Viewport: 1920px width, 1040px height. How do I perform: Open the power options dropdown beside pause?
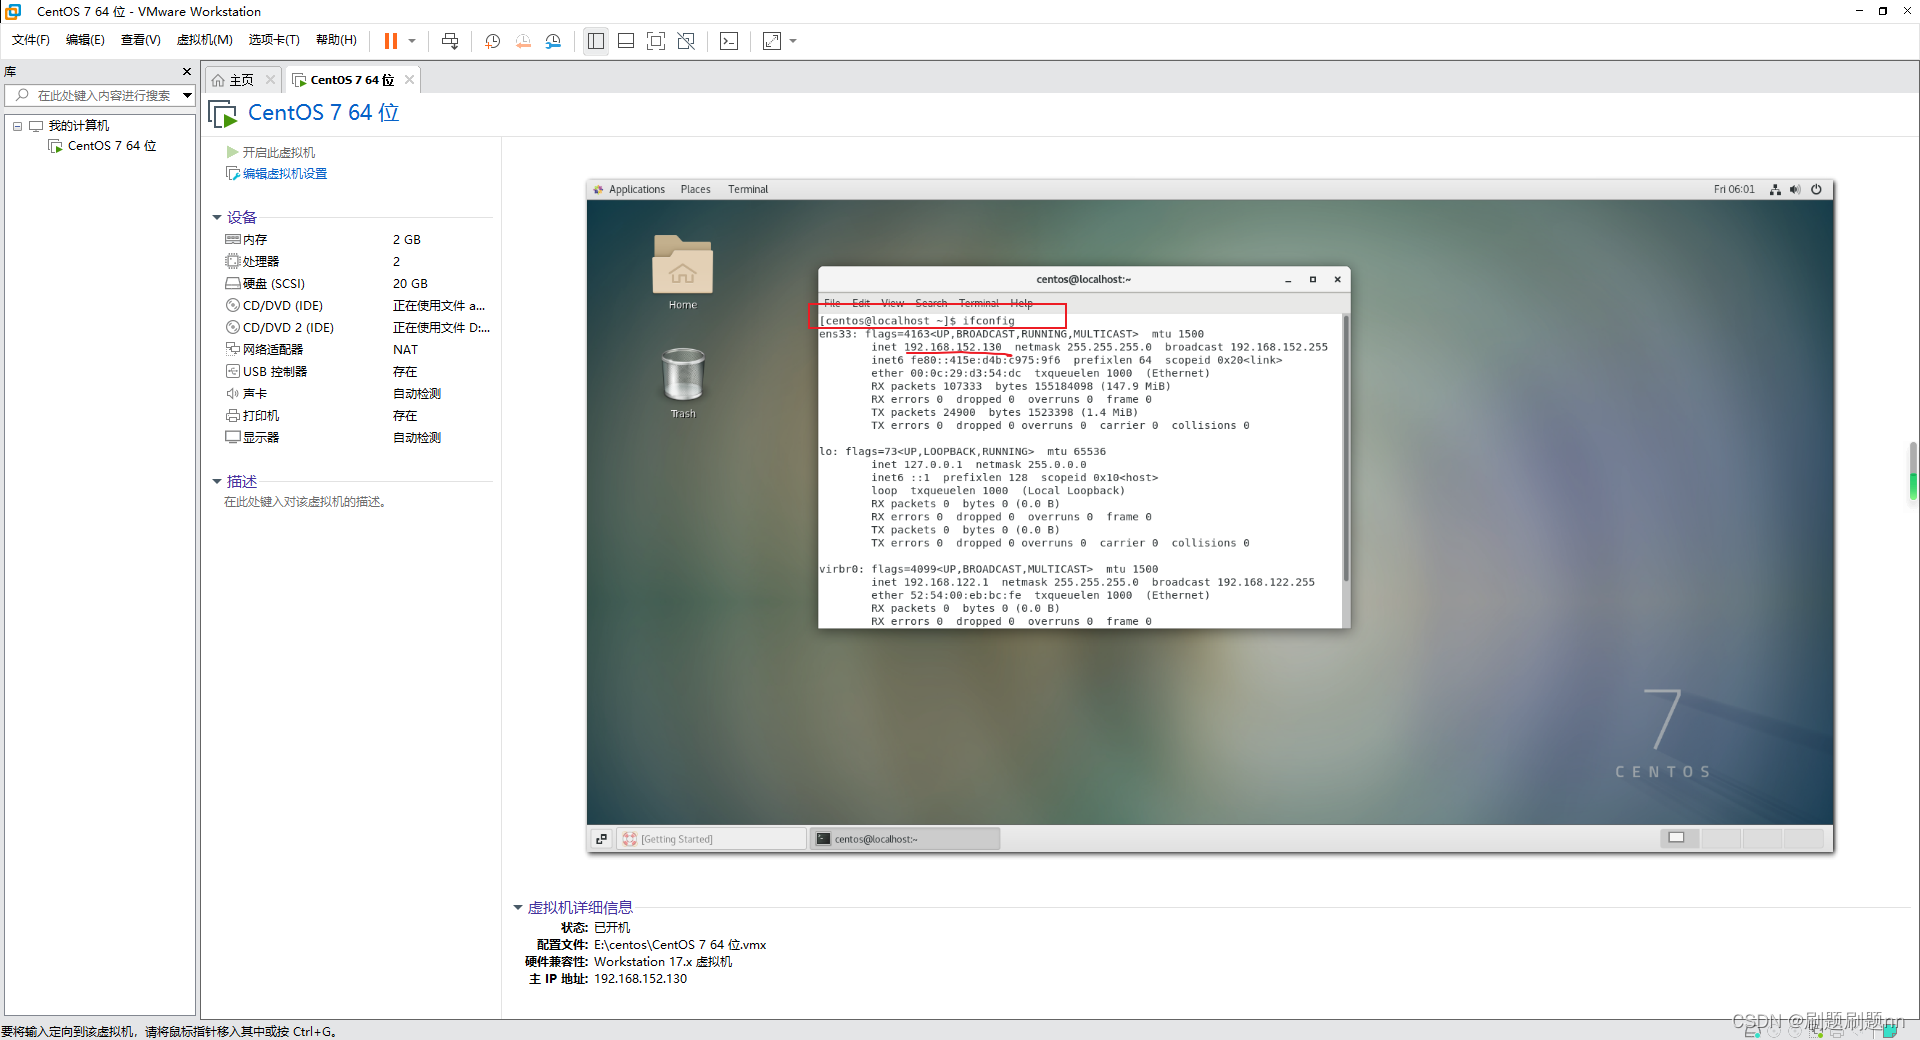pos(412,41)
